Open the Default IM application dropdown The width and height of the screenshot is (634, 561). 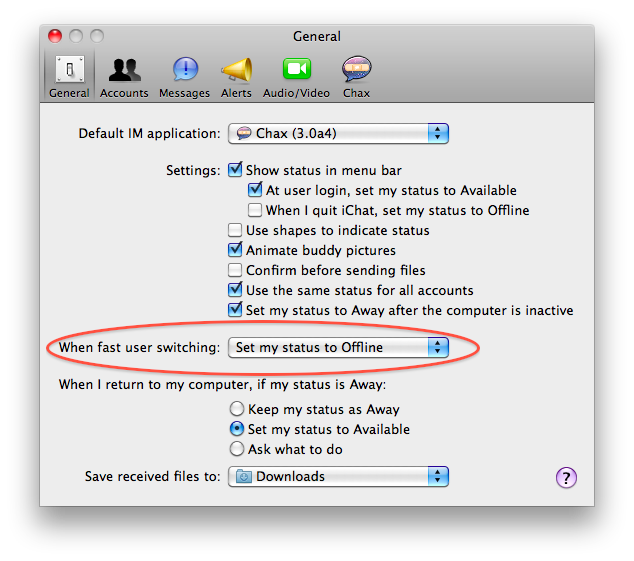pos(338,133)
